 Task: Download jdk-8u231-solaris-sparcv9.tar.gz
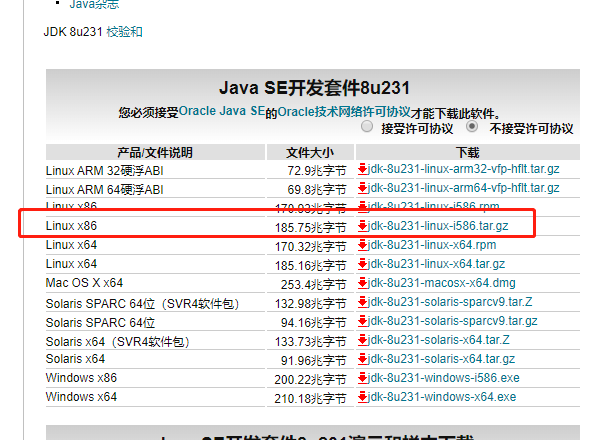453,321
